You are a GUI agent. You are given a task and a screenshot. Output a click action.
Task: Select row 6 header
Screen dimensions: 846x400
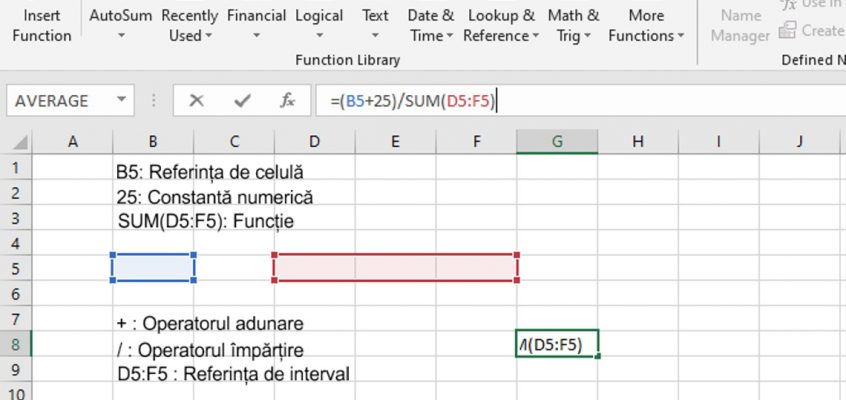pyautogui.click(x=16, y=294)
